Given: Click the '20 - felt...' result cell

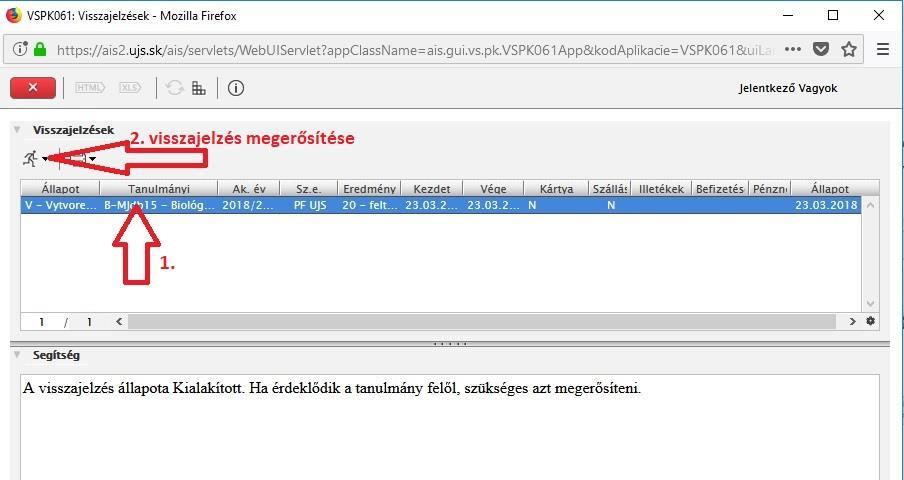Looking at the screenshot, I should (x=369, y=205).
